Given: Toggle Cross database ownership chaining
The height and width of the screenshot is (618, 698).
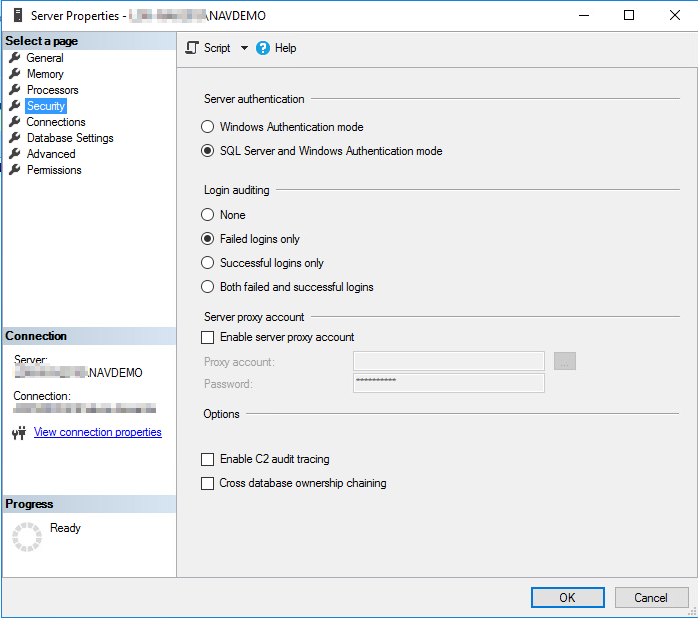Looking at the screenshot, I should pos(208,483).
